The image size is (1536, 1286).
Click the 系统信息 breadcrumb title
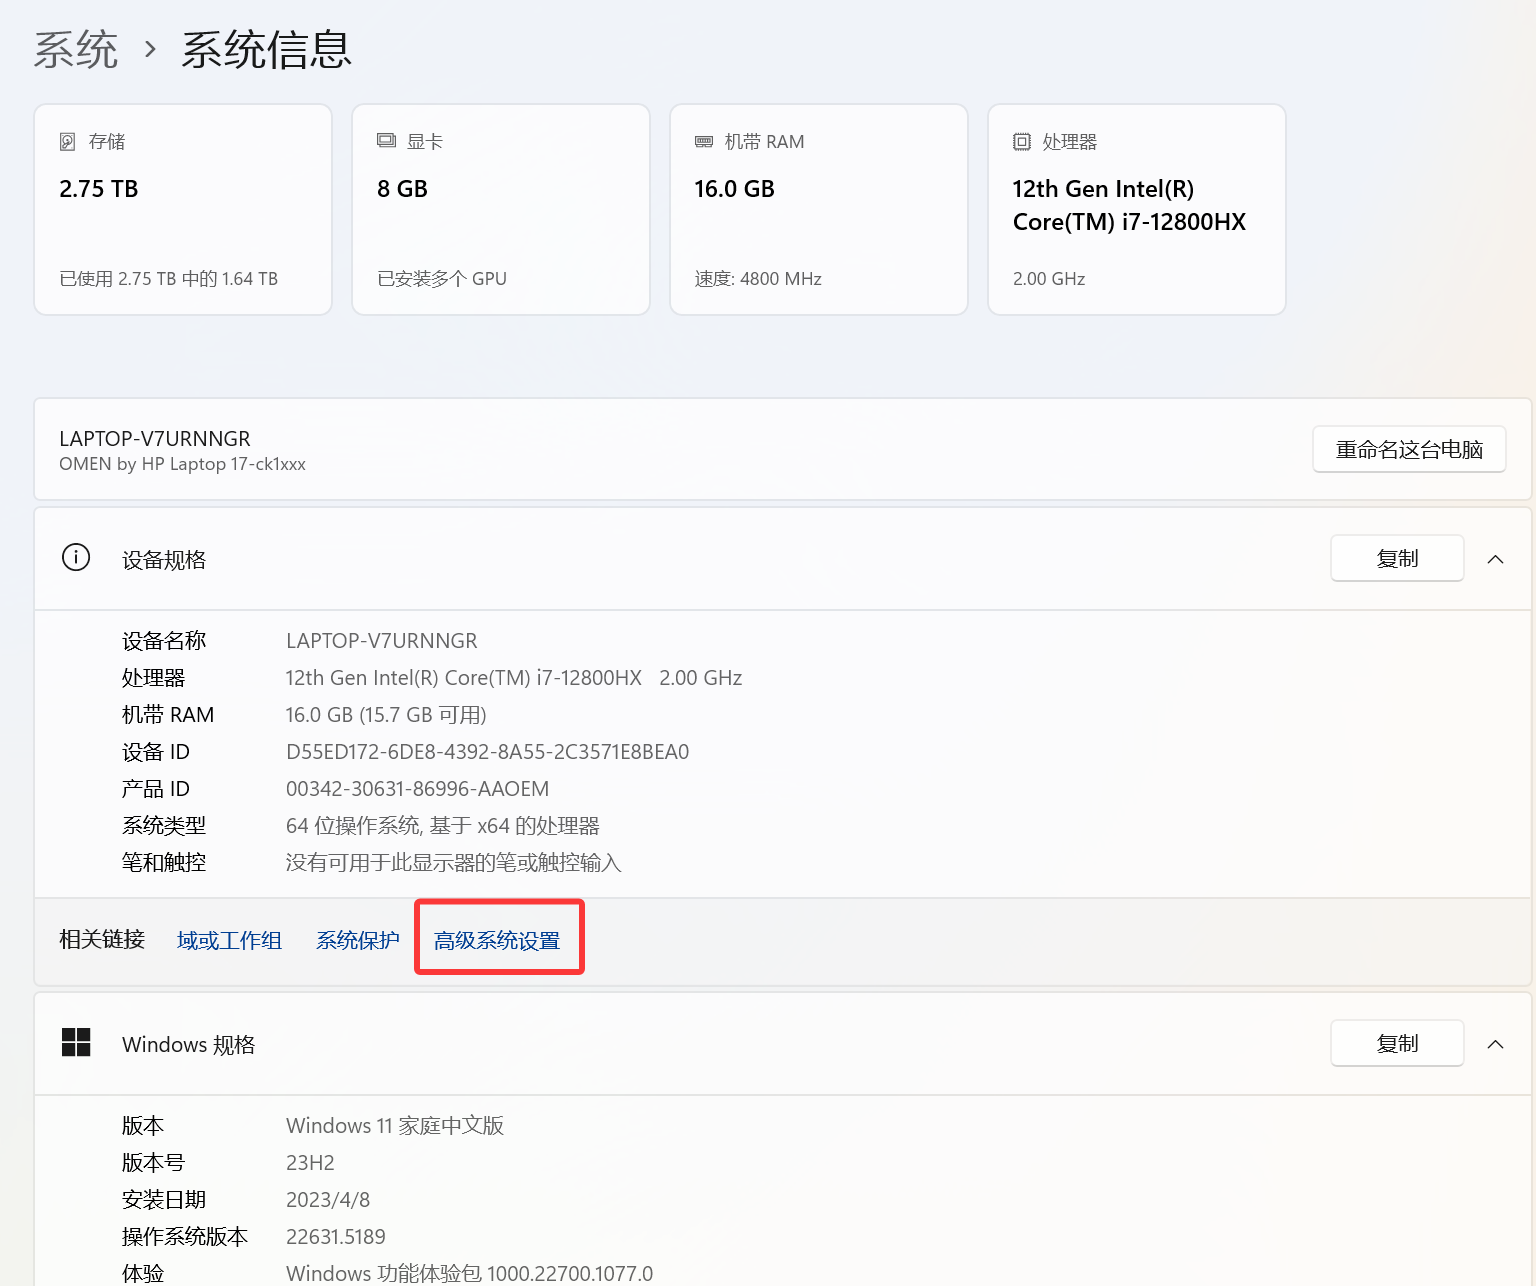pos(267,50)
